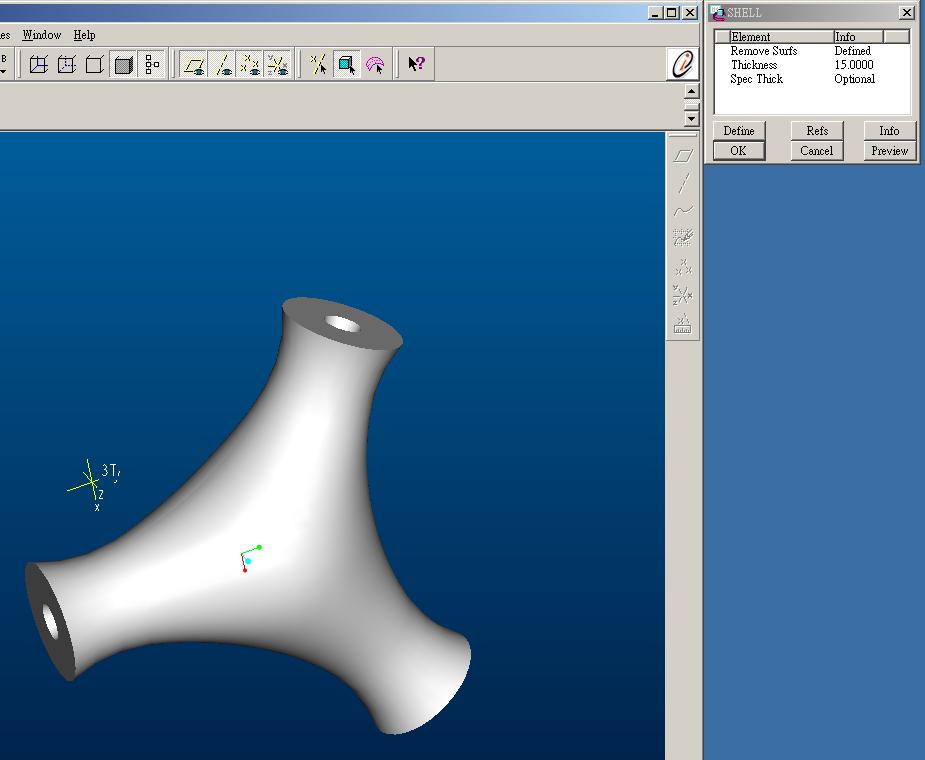Minimize the main application window
Screen dimensions: 925x760
click(x=655, y=12)
